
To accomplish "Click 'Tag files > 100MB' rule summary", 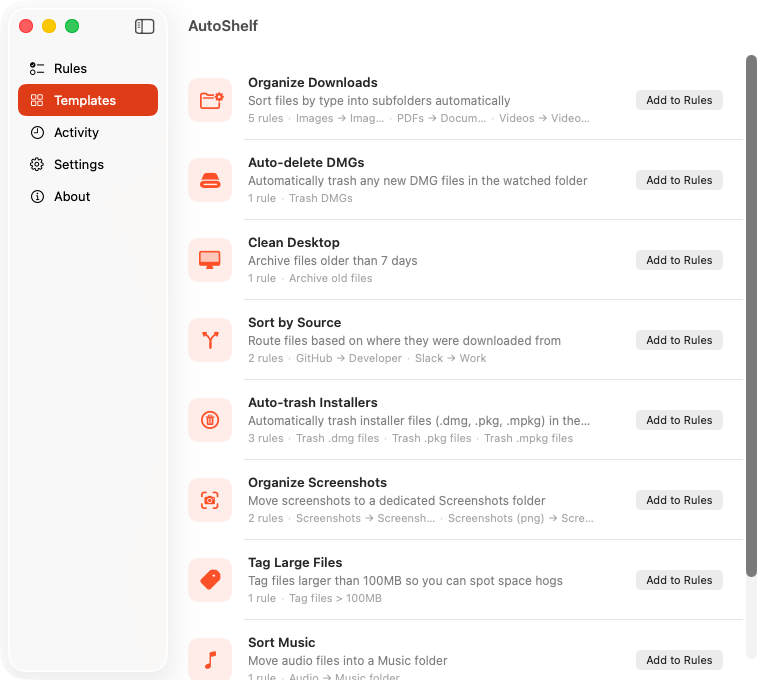I will pyautogui.click(x=335, y=598).
